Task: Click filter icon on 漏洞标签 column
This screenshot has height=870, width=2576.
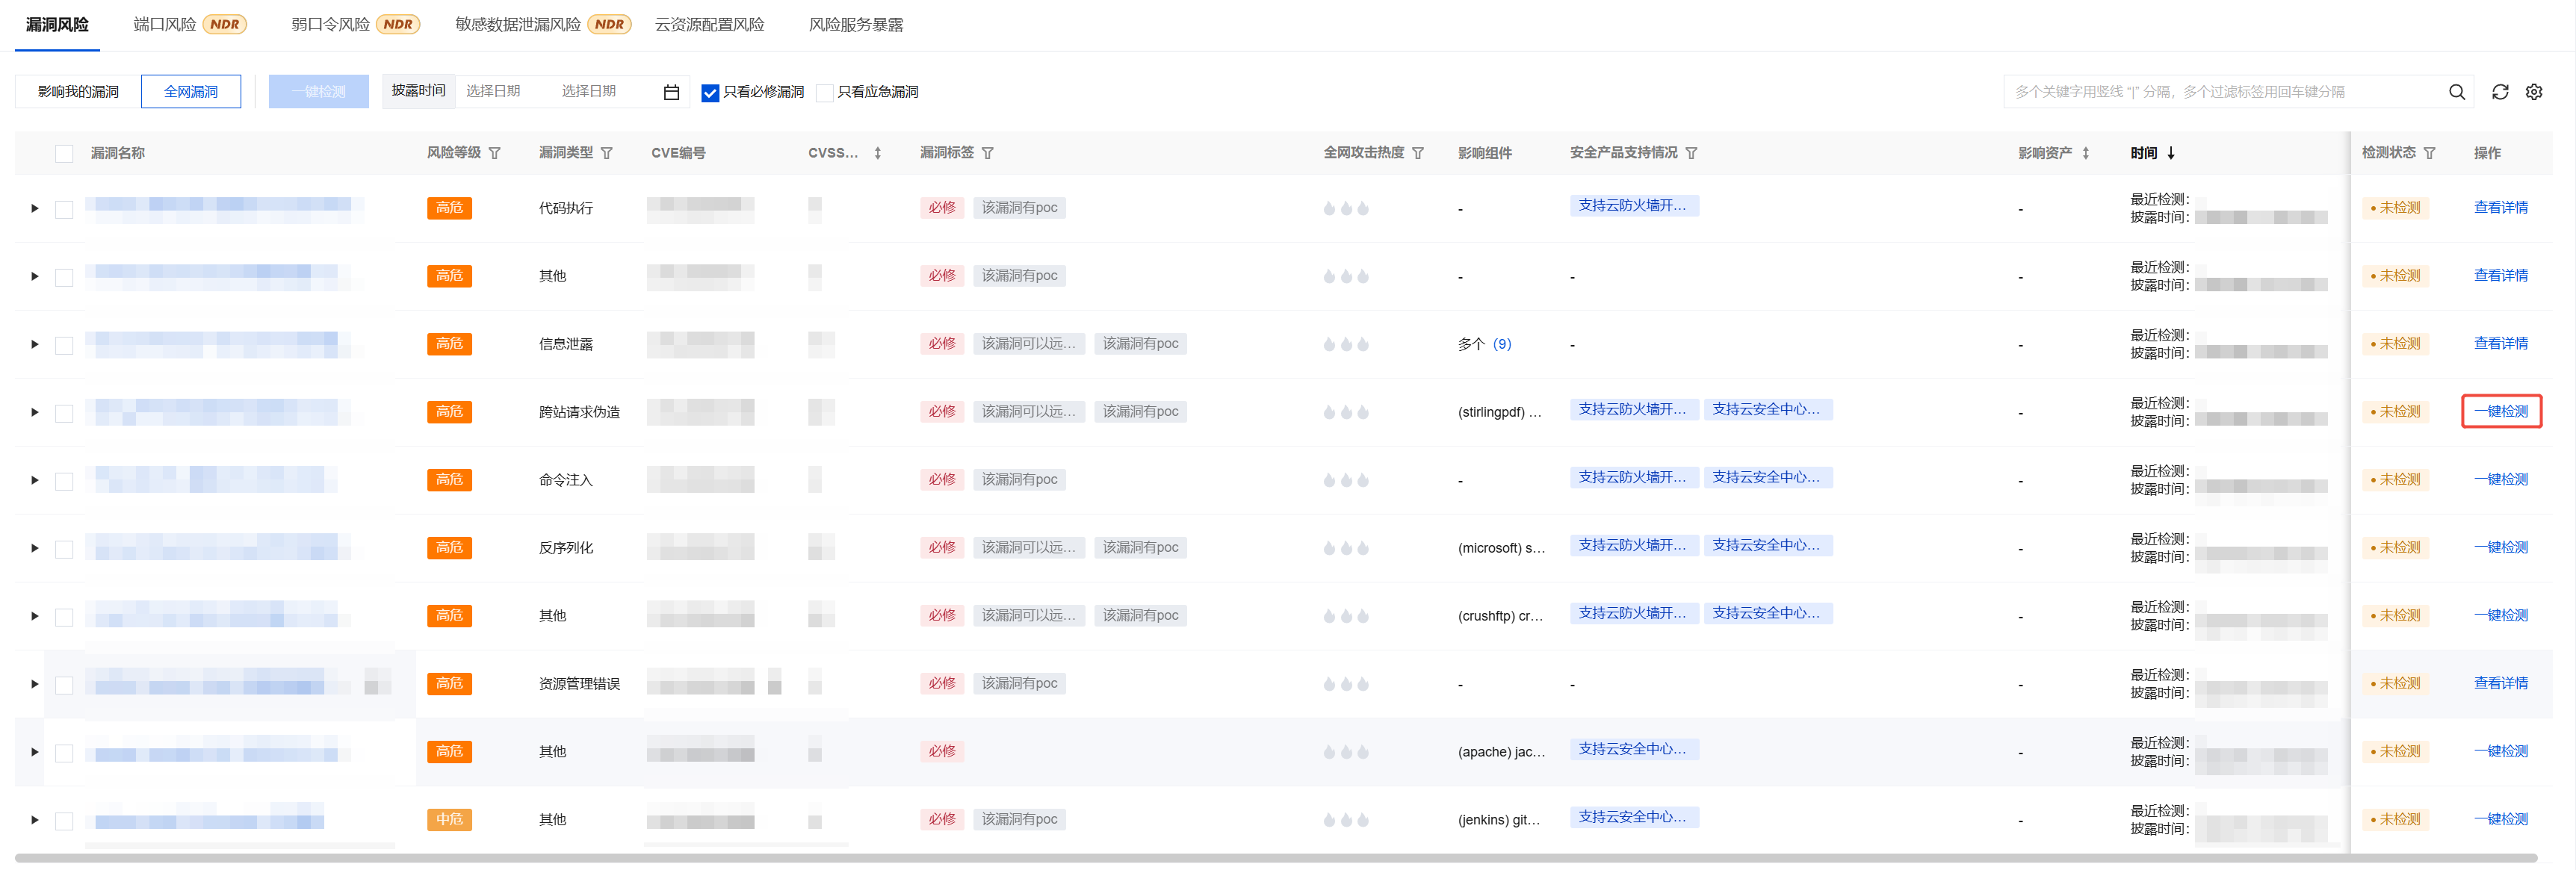Action: (x=988, y=153)
